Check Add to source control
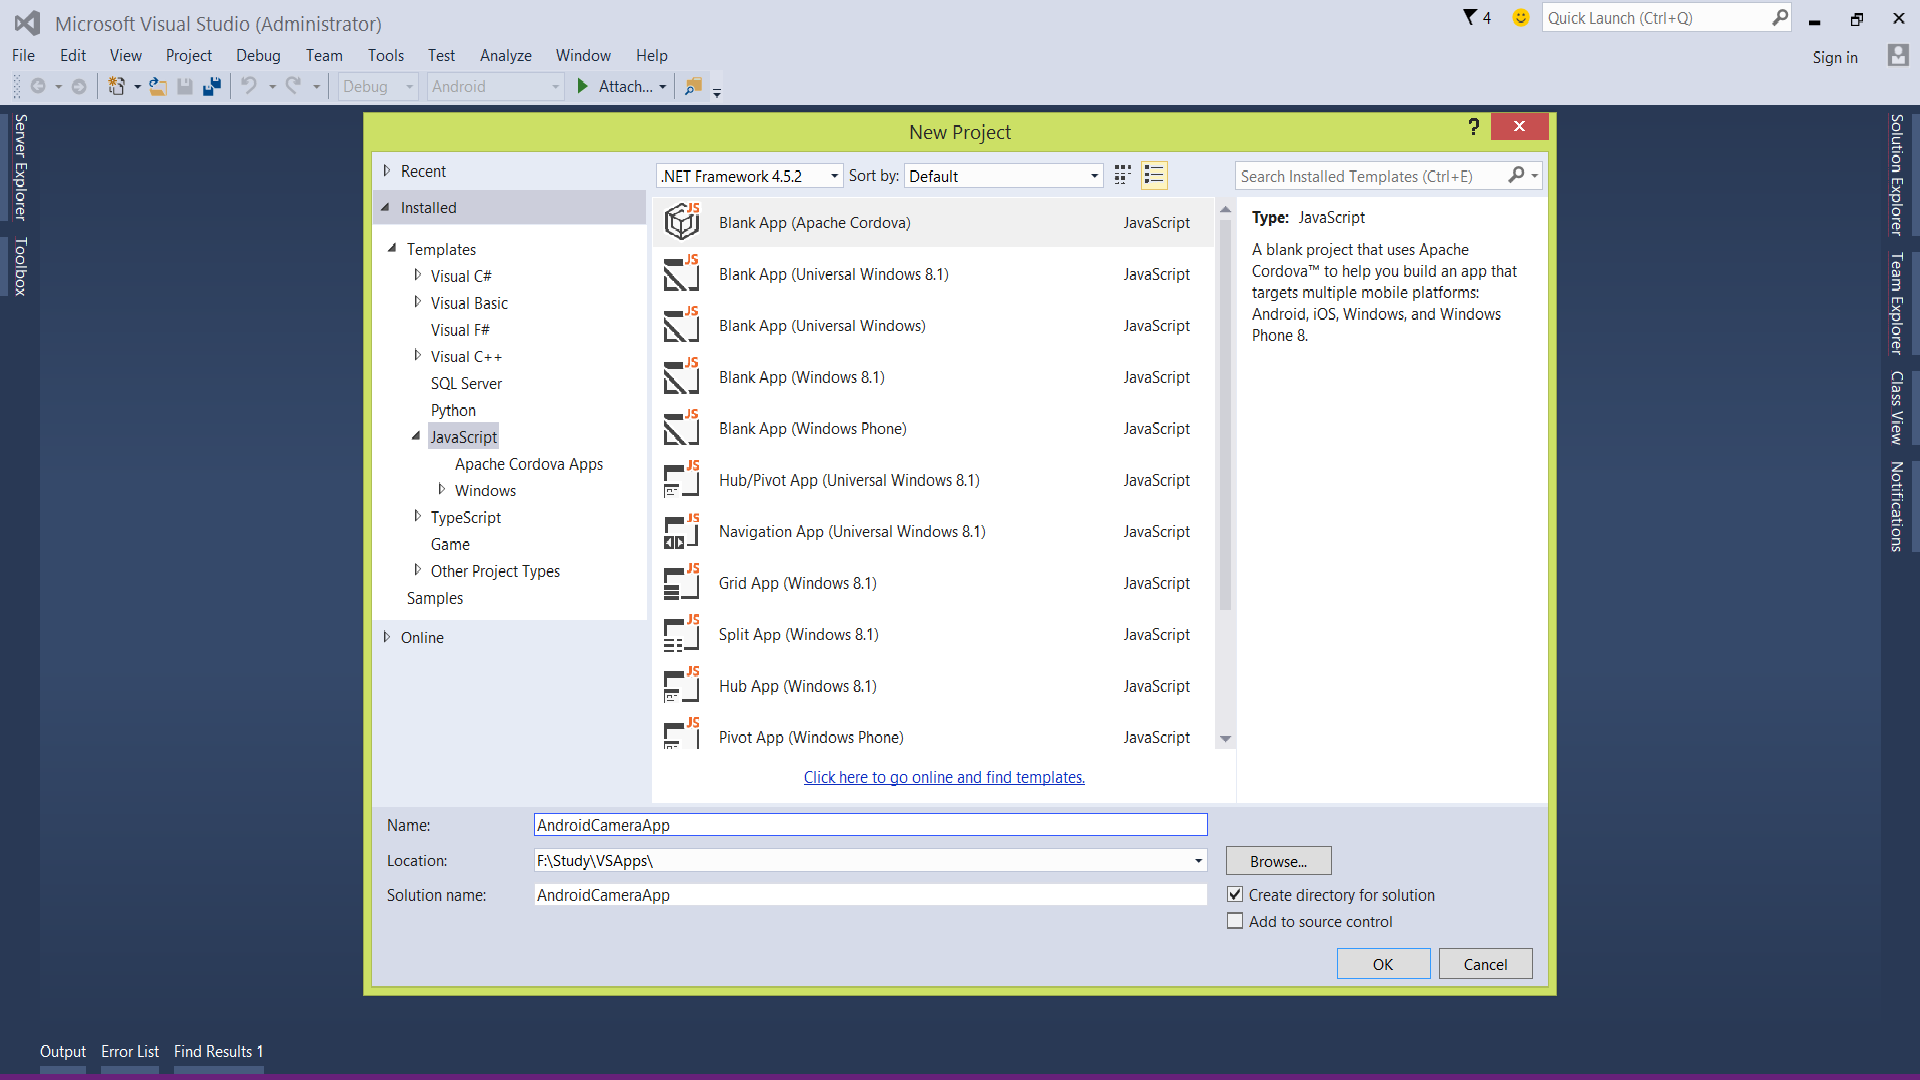Screen dimensions: 1920x1080 click(x=1235, y=921)
